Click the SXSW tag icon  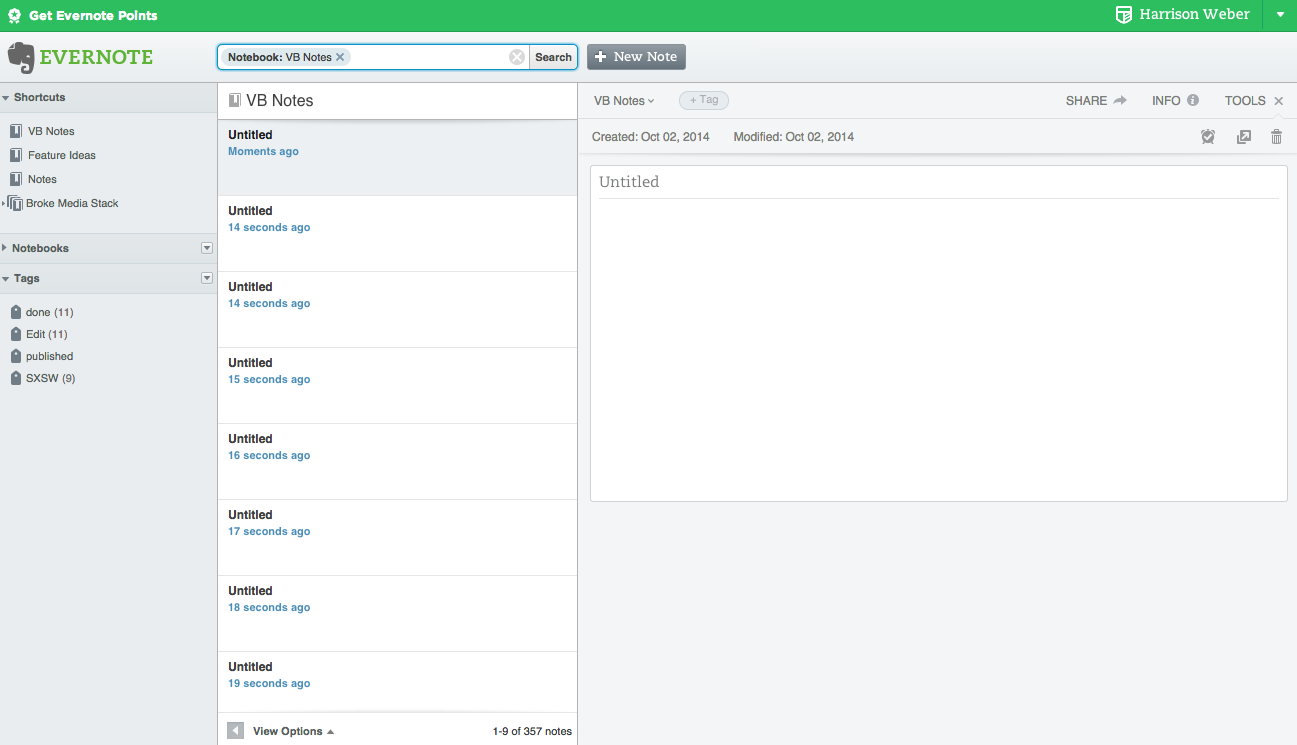[x=16, y=378]
